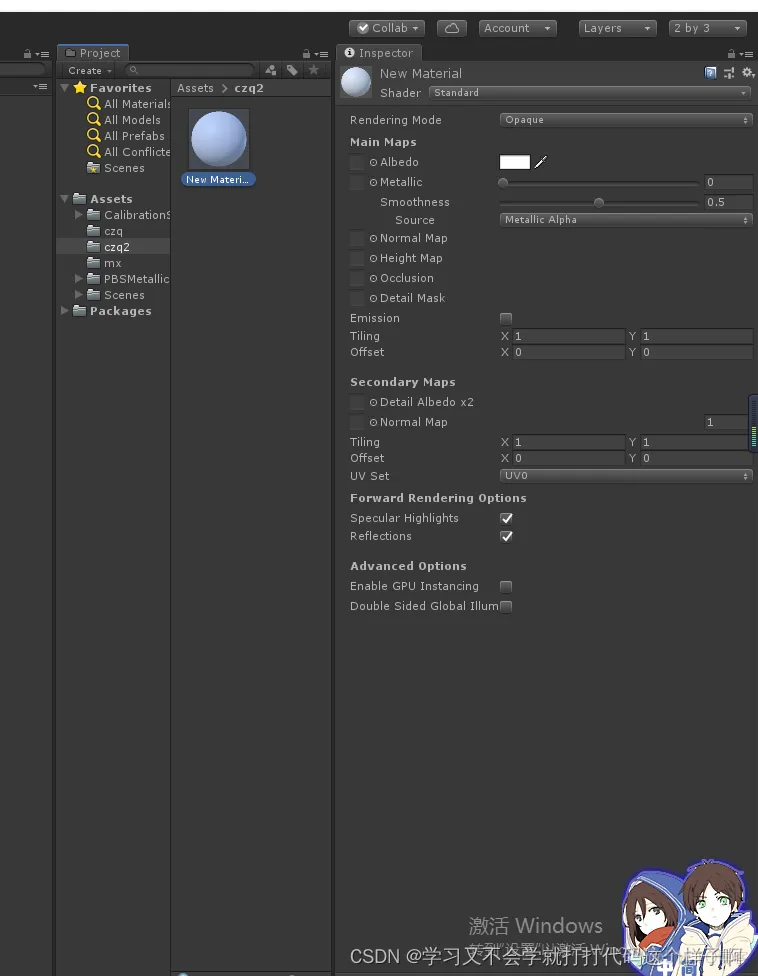Open the Inspector panel options menu

tap(747, 54)
